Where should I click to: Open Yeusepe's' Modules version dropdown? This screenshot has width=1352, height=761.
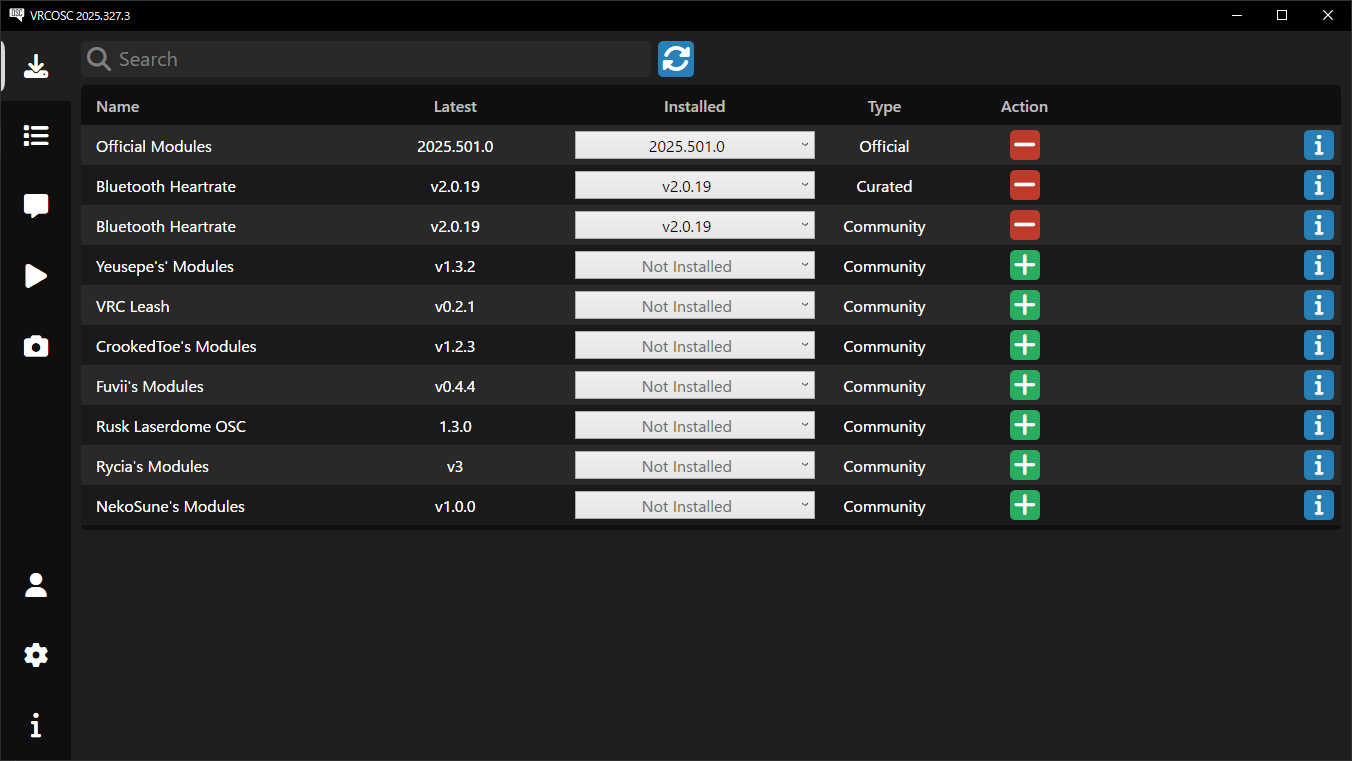tap(694, 266)
